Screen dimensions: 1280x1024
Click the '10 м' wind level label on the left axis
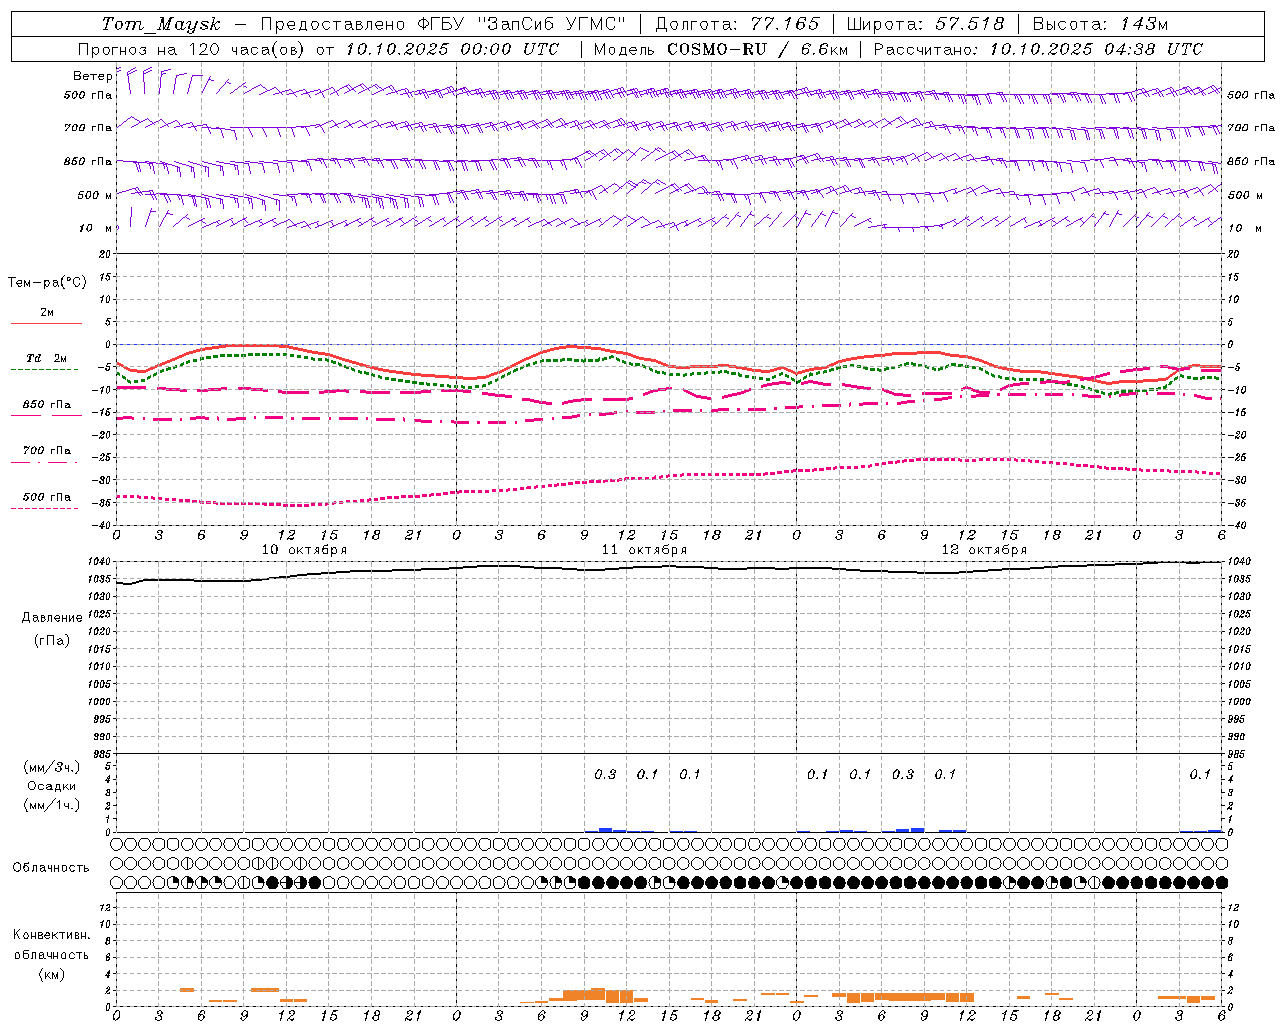(95, 228)
